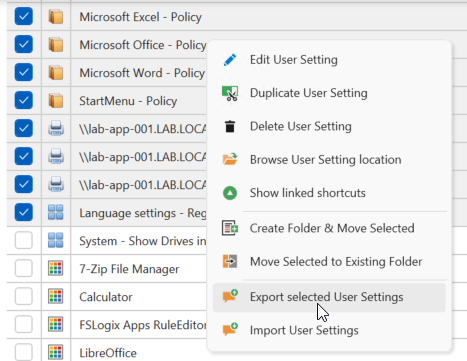Choose Export selected User Settings
The image size is (467, 361).
click(x=329, y=297)
